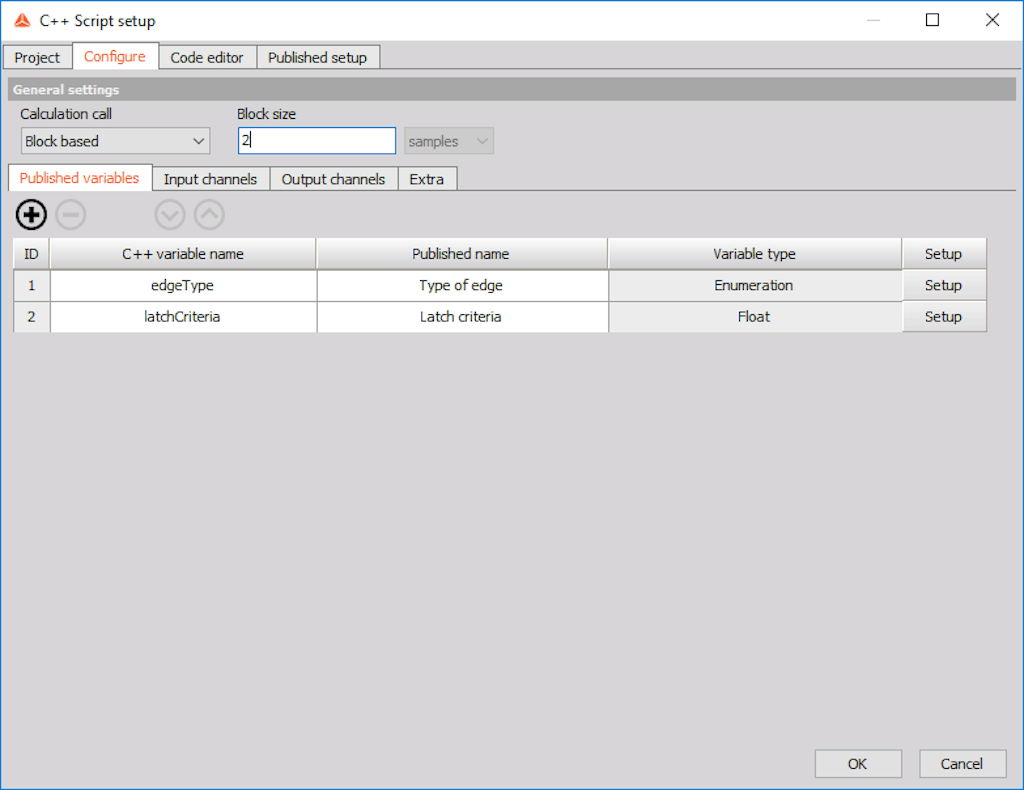Select row ID 2 cell
This screenshot has width=1024, height=790.
[x=31, y=317]
